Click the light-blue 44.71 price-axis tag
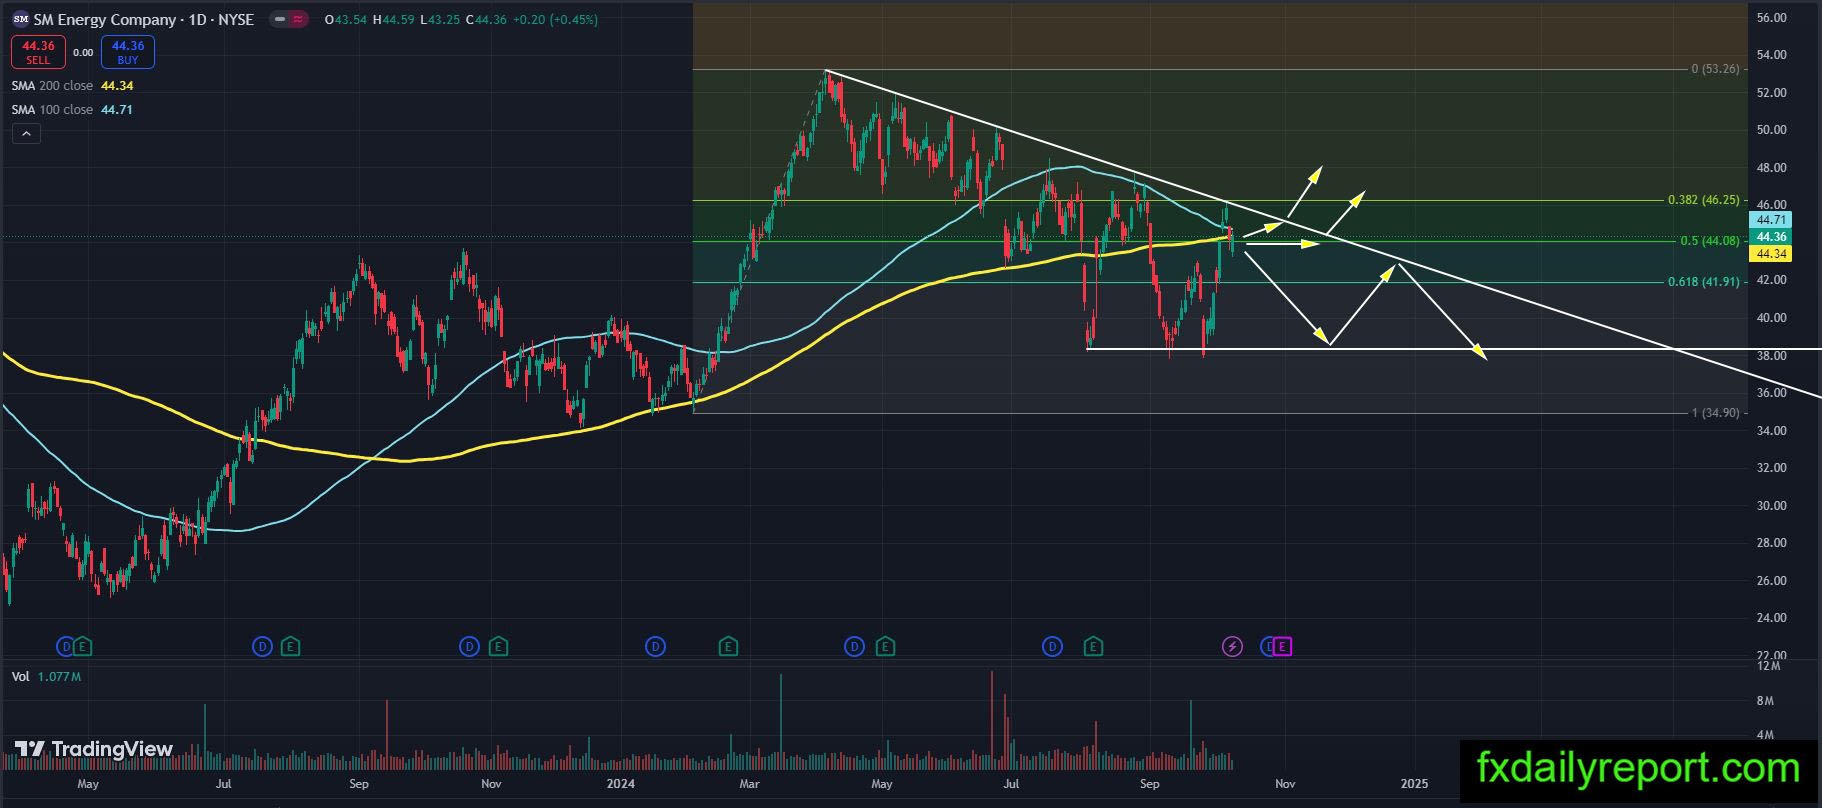 click(x=1770, y=220)
